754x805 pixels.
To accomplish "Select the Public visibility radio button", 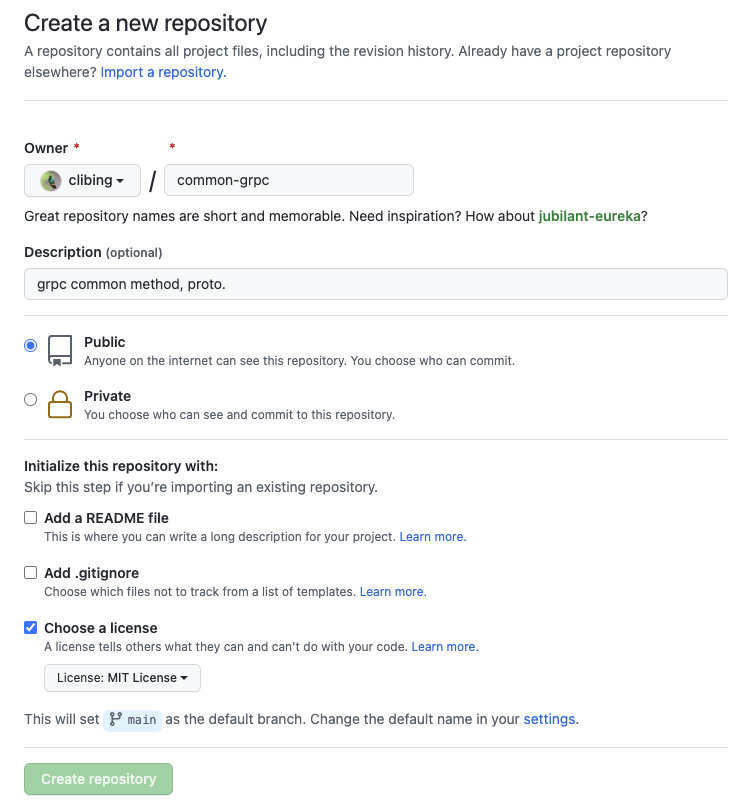I will tap(31, 345).
